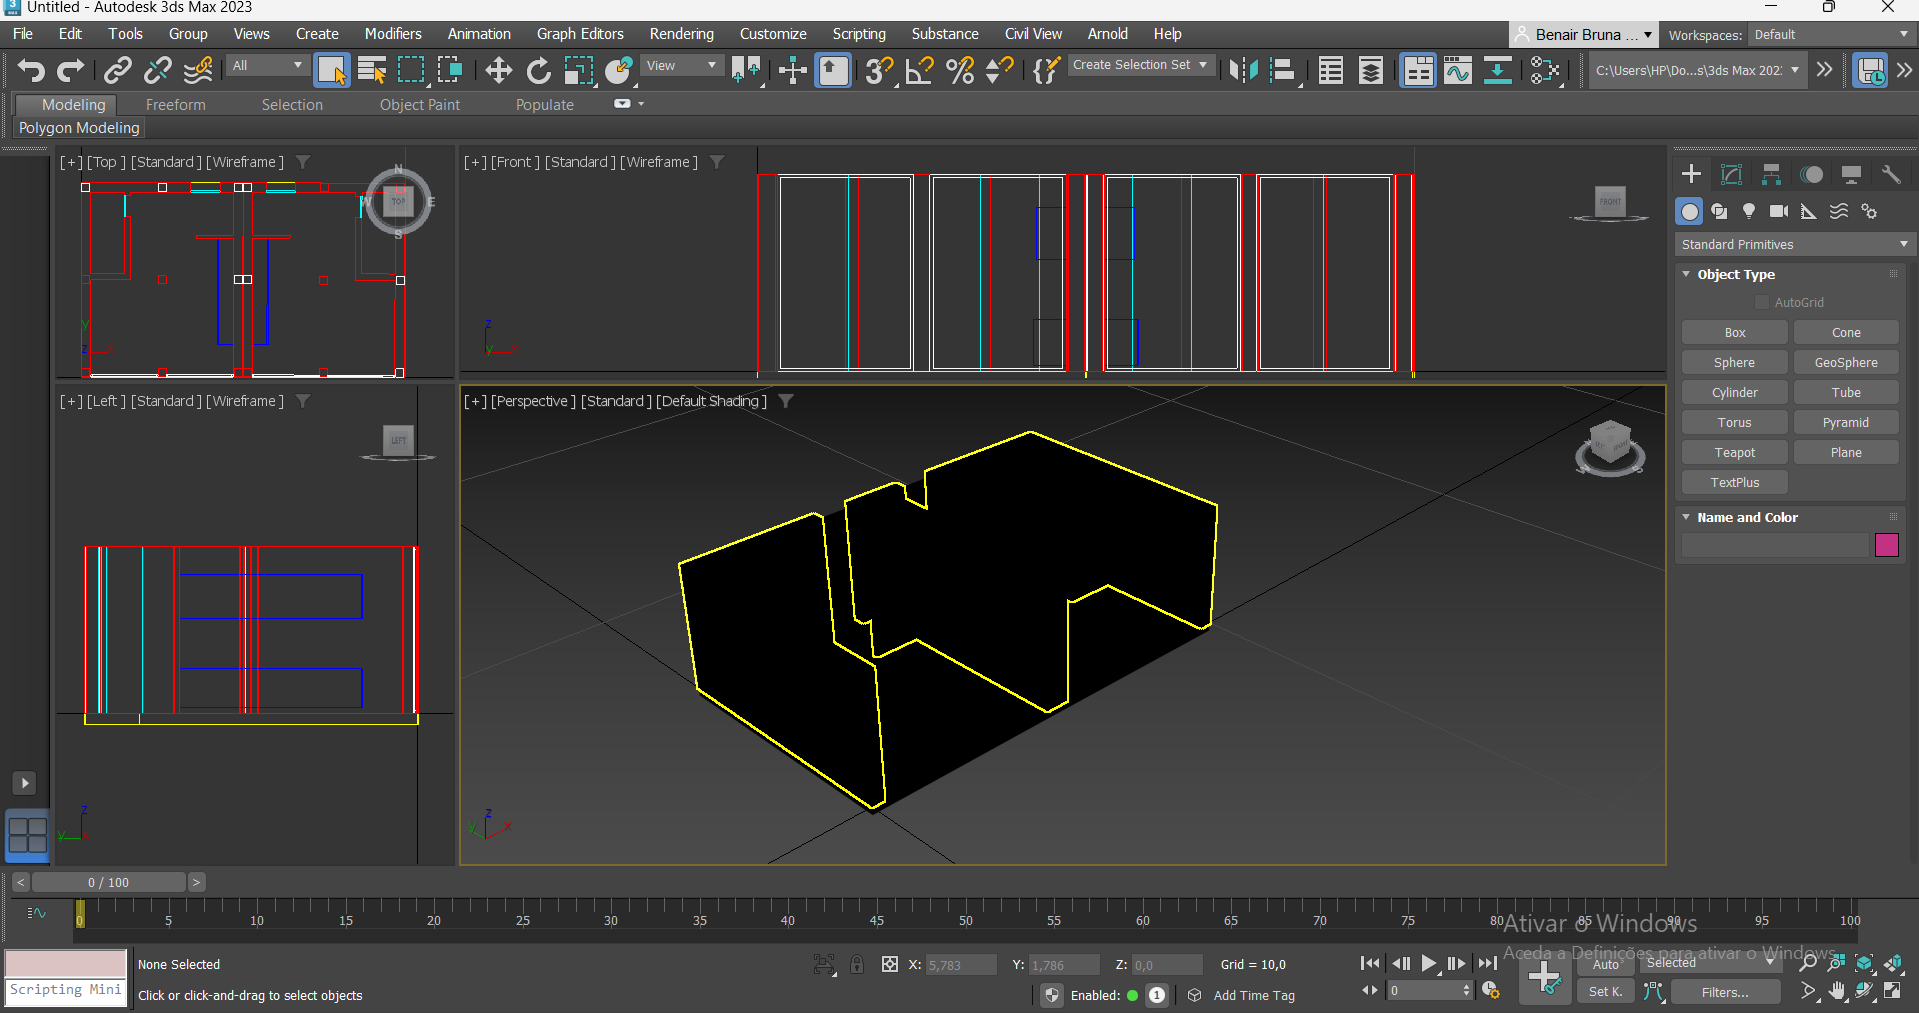Go to the animation start frame

pos(1370,963)
